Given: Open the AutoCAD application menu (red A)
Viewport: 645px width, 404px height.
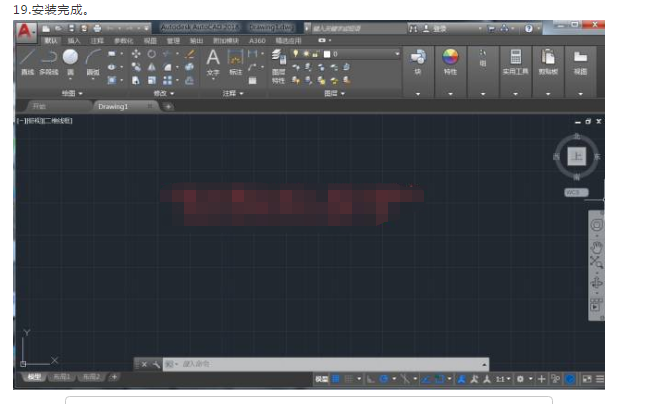Looking at the screenshot, I should [x=25, y=31].
